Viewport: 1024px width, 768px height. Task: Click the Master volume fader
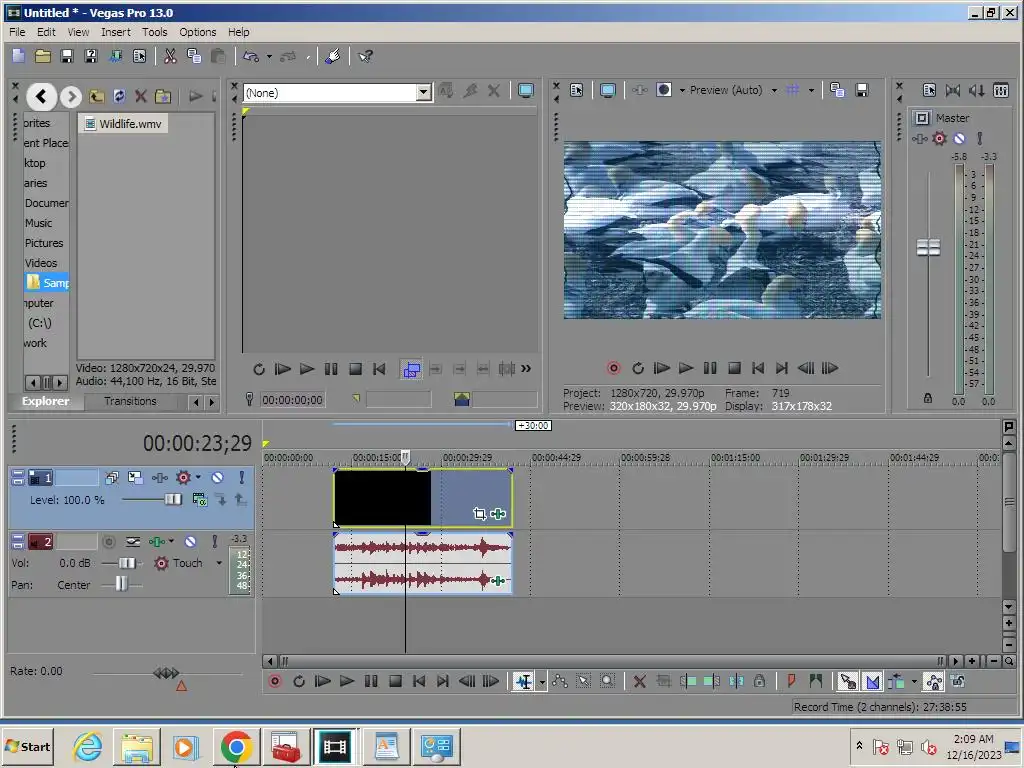pyautogui.click(x=928, y=248)
